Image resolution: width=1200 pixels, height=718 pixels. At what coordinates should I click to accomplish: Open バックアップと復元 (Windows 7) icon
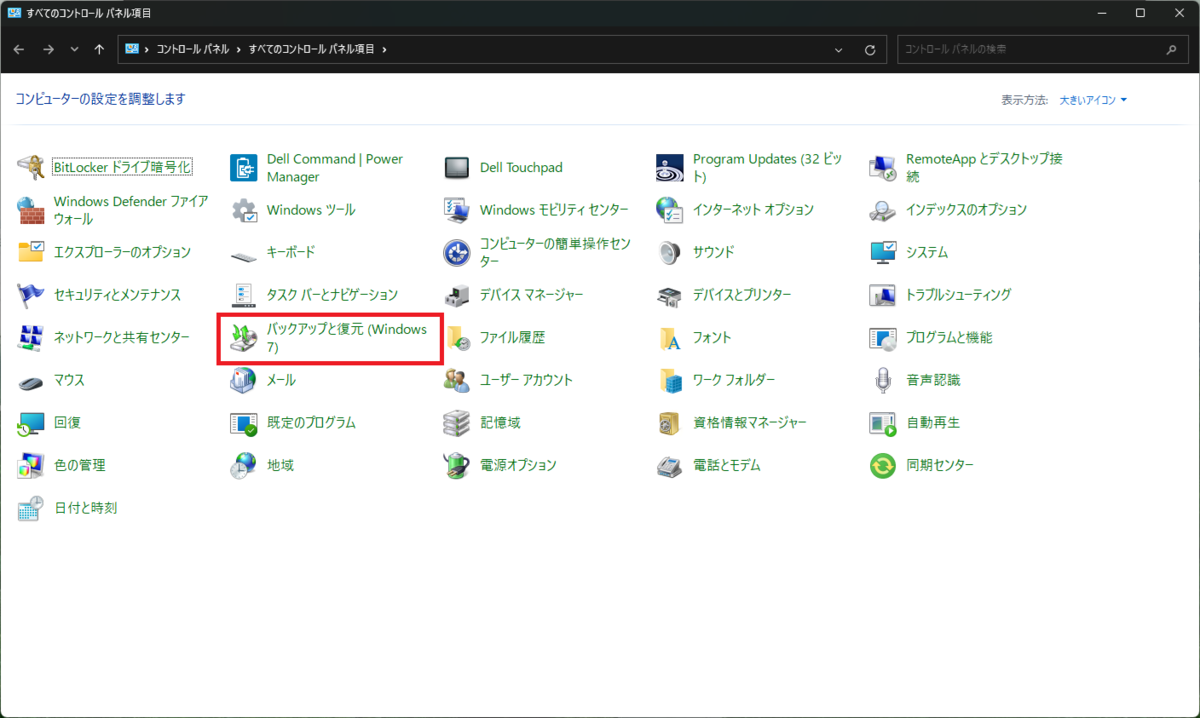pyautogui.click(x=244, y=337)
